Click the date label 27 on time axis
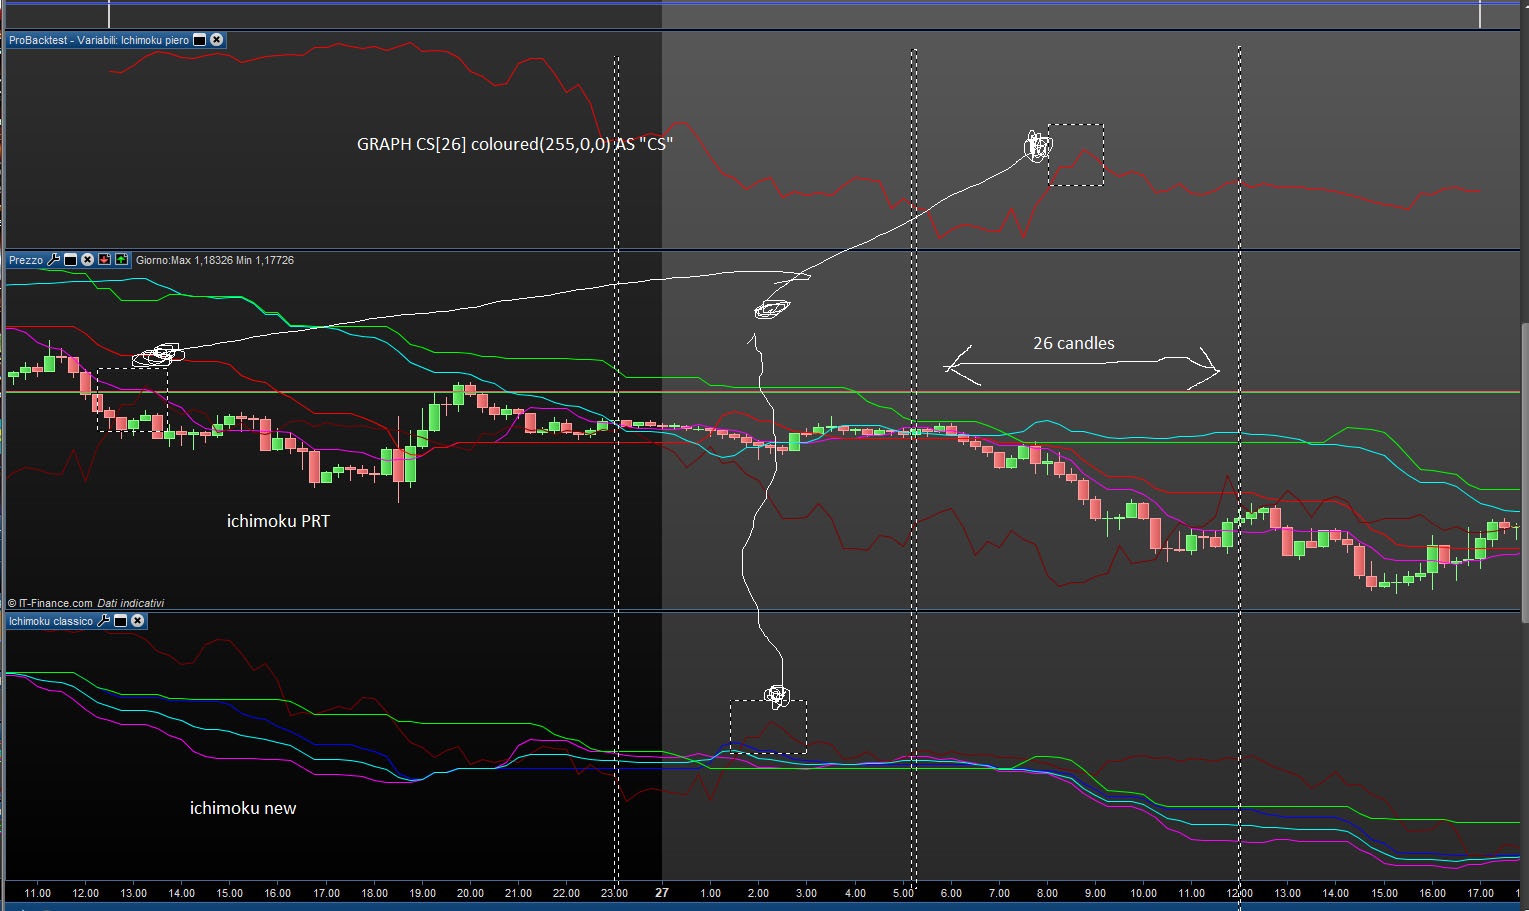This screenshot has width=1529, height=911. pyautogui.click(x=661, y=893)
